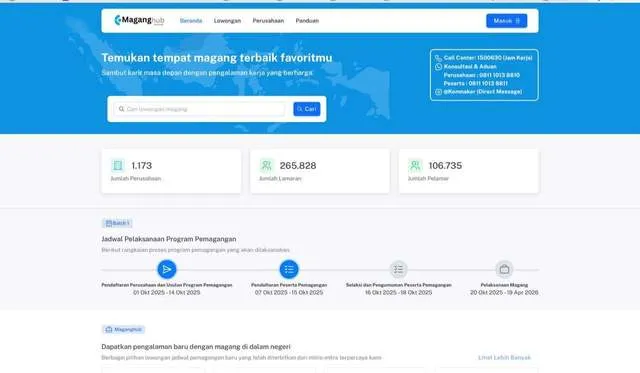Click the magnifier icon in search field
The height and width of the screenshot is (373, 640).
click(x=121, y=109)
